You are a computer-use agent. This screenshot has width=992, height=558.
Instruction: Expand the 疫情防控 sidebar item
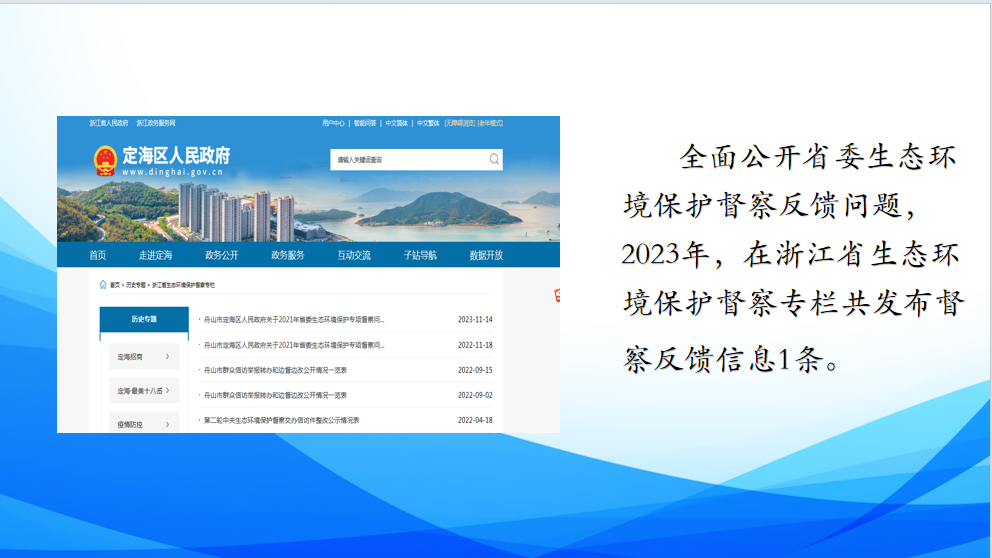(x=144, y=423)
